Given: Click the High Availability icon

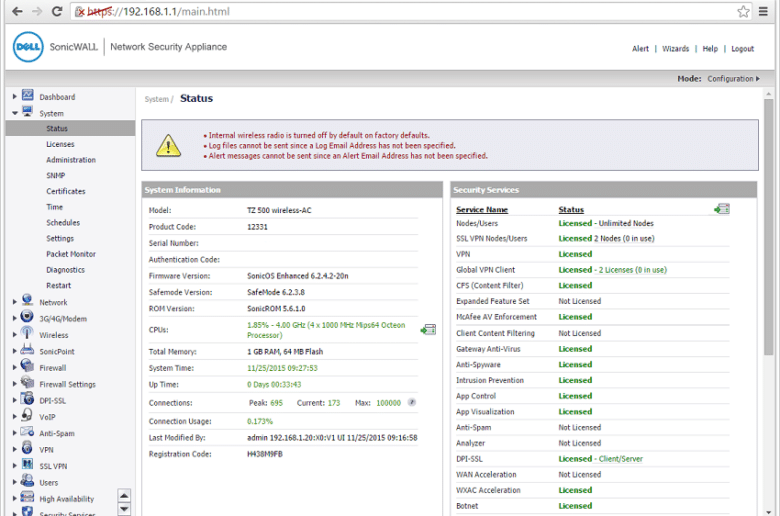Looking at the screenshot, I should tap(27, 497).
